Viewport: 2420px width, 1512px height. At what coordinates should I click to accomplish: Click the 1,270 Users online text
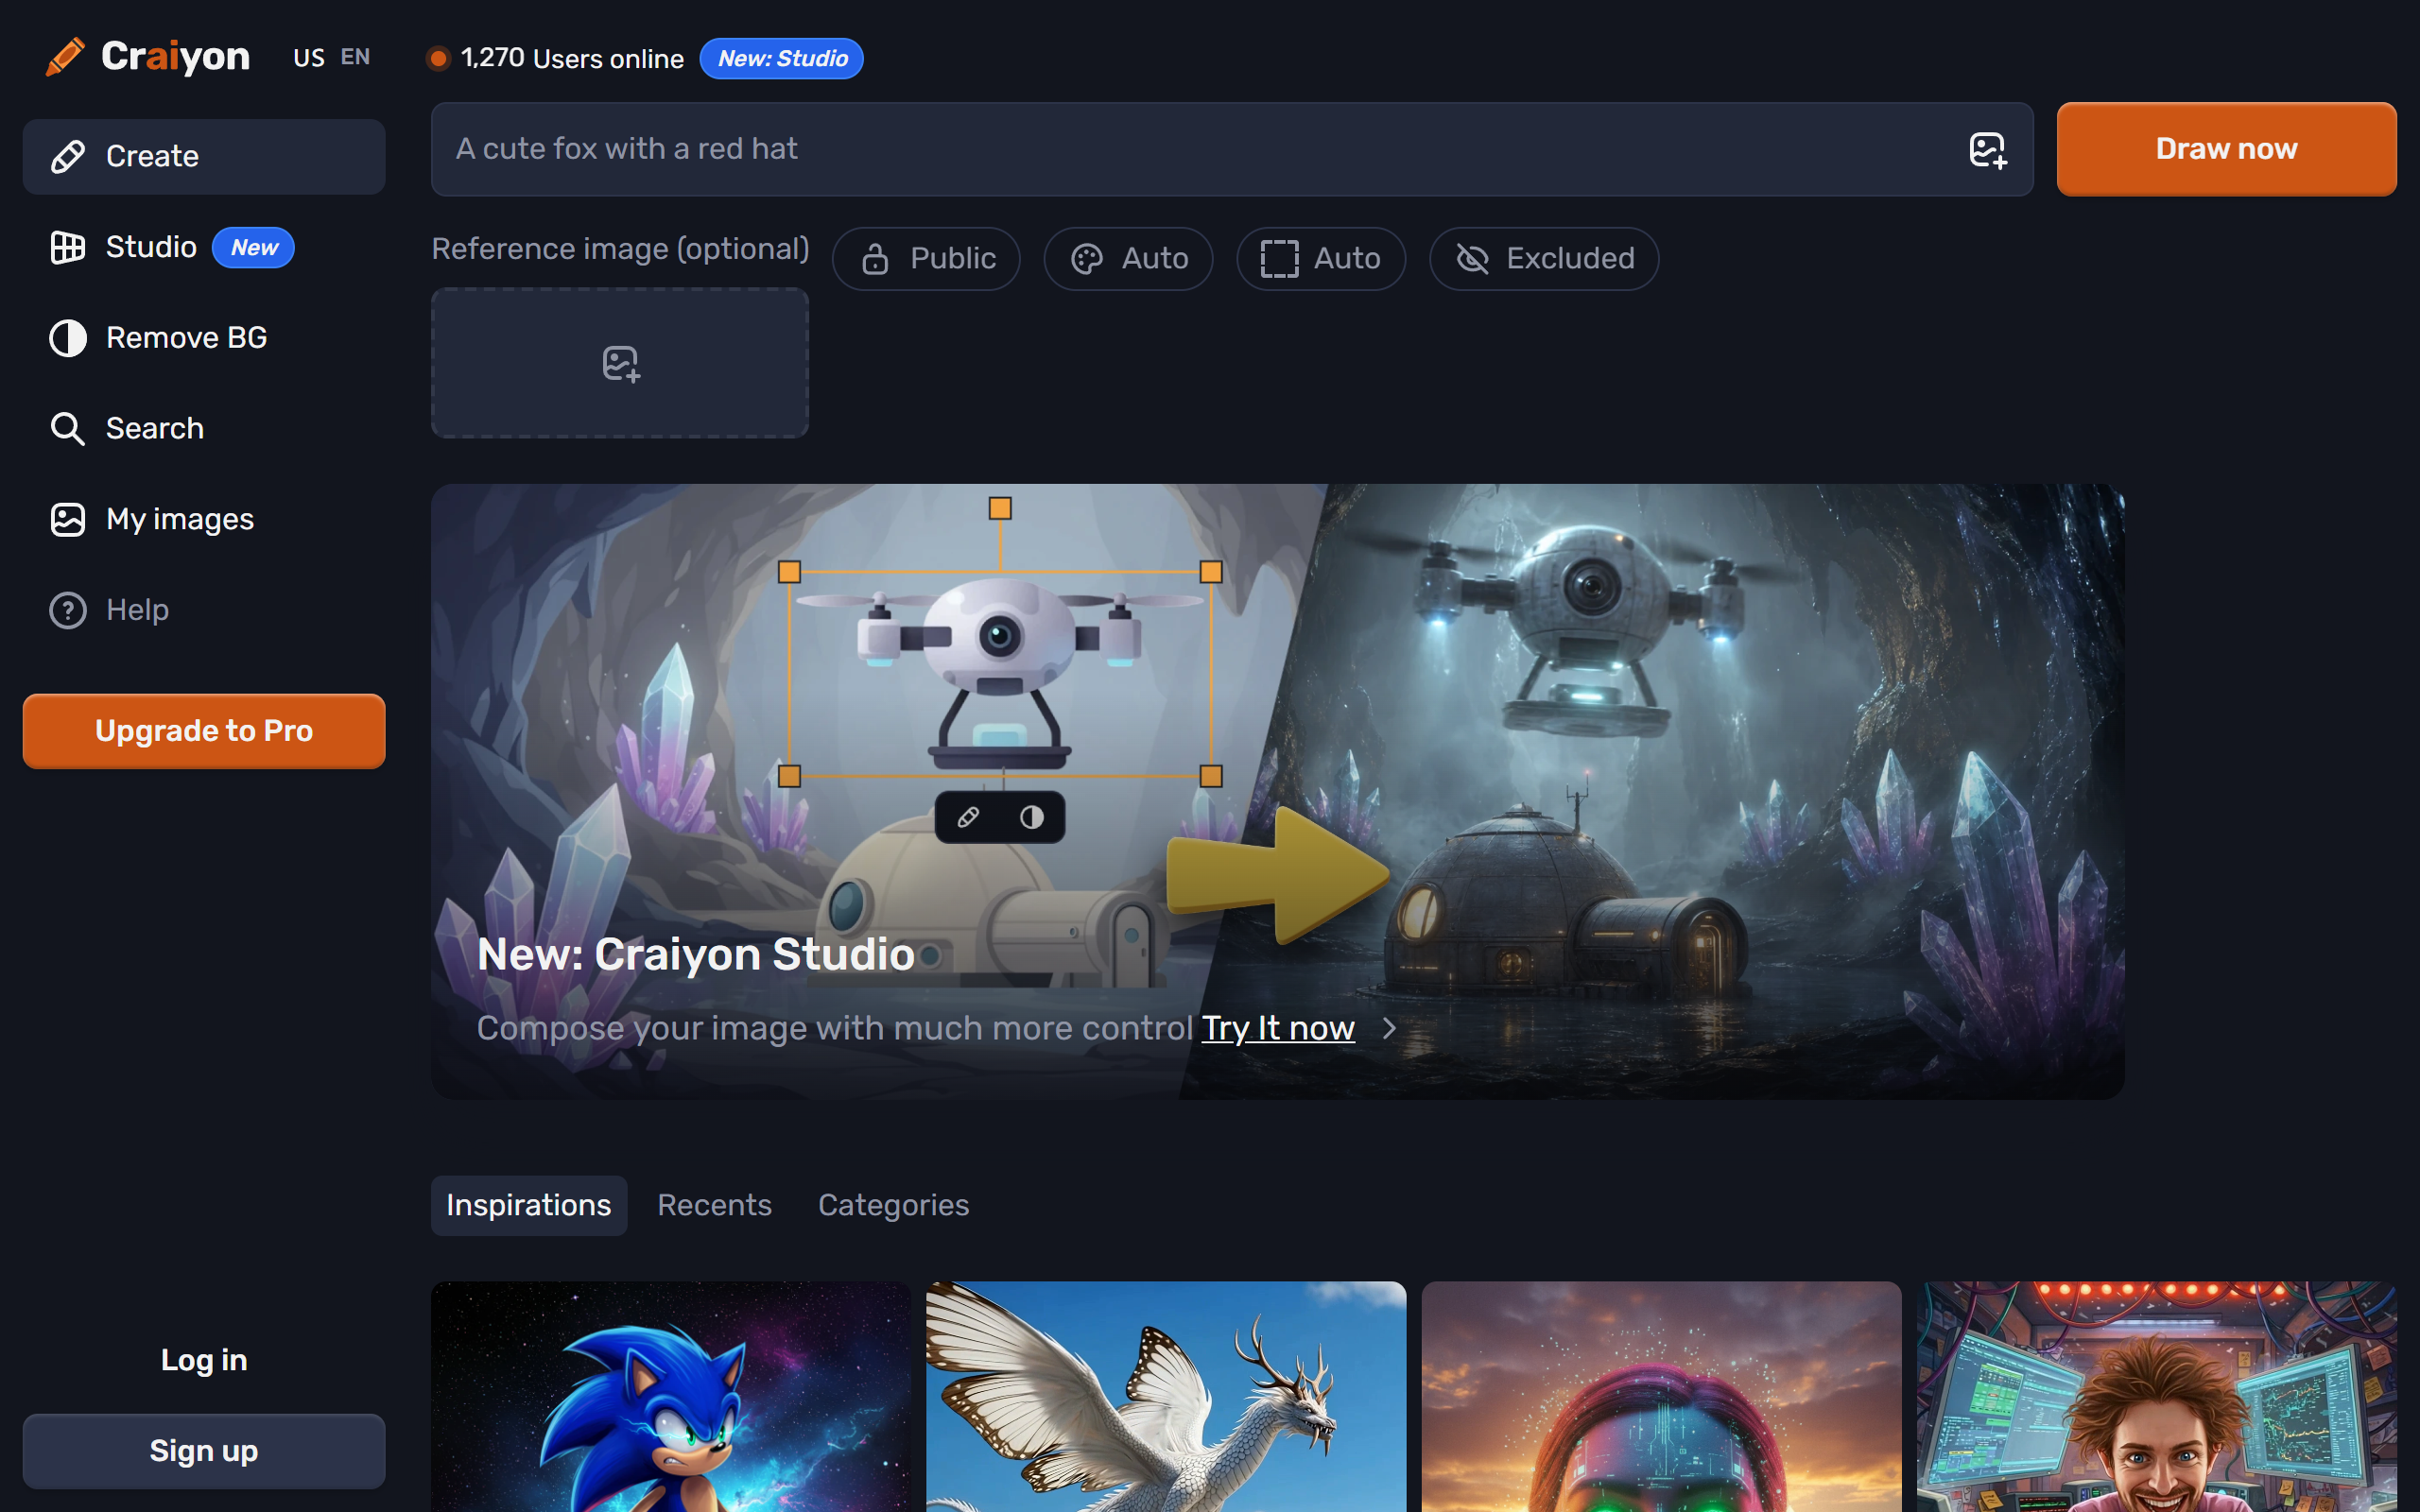(x=572, y=58)
